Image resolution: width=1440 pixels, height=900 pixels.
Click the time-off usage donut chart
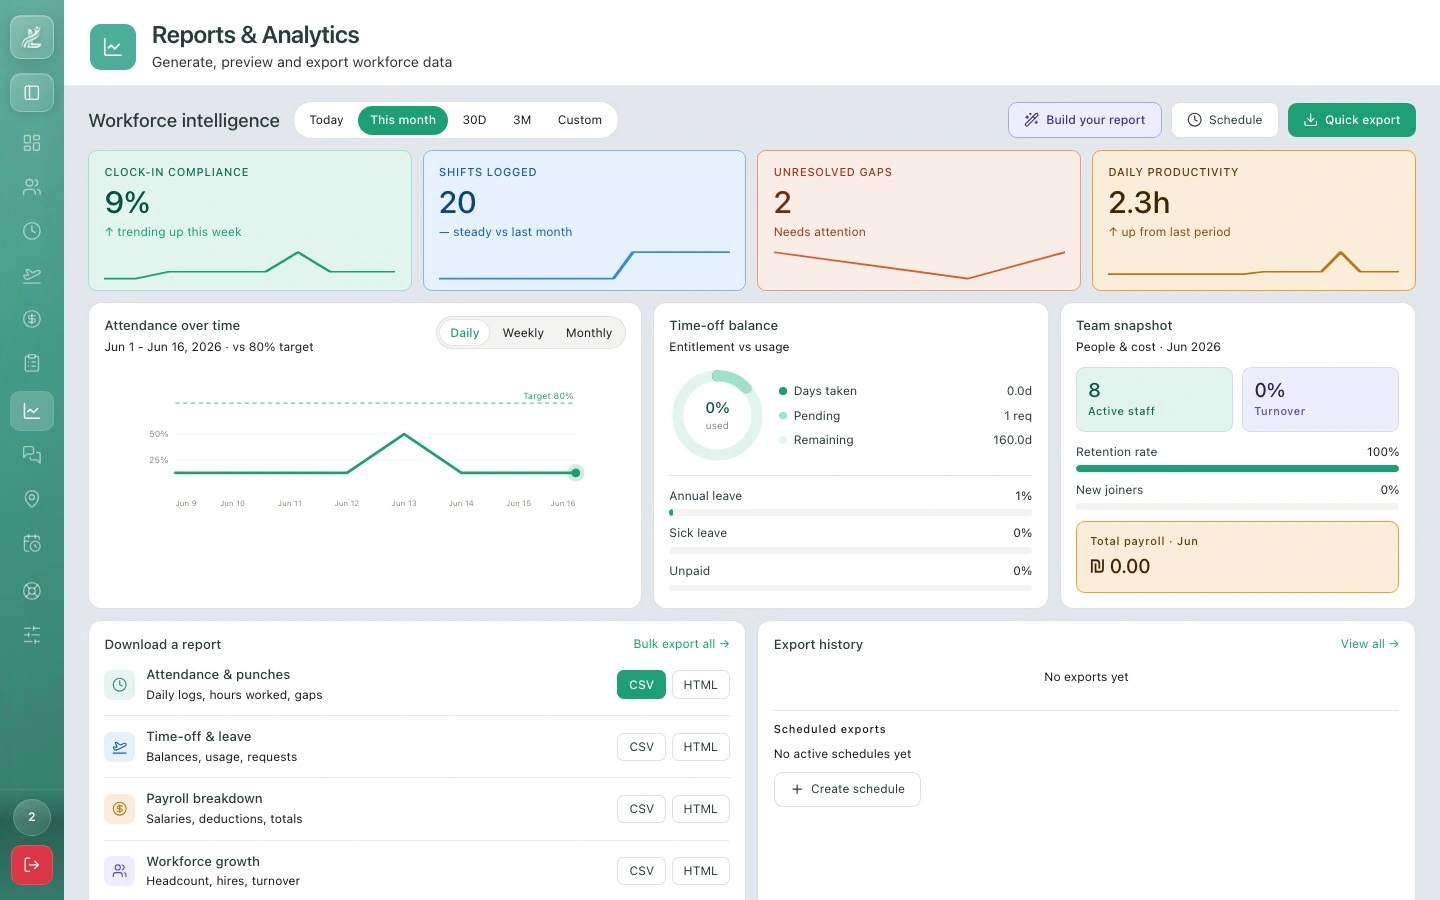click(x=717, y=415)
